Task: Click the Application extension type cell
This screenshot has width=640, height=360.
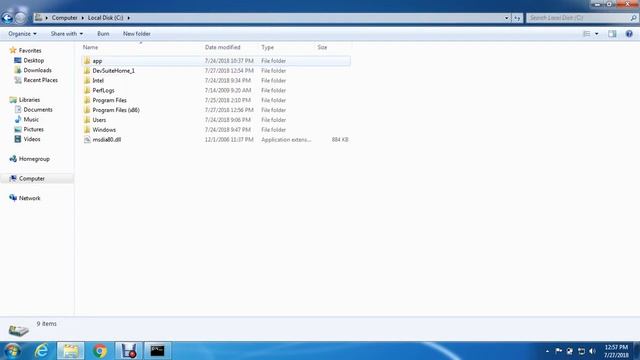Action: (286, 140)
